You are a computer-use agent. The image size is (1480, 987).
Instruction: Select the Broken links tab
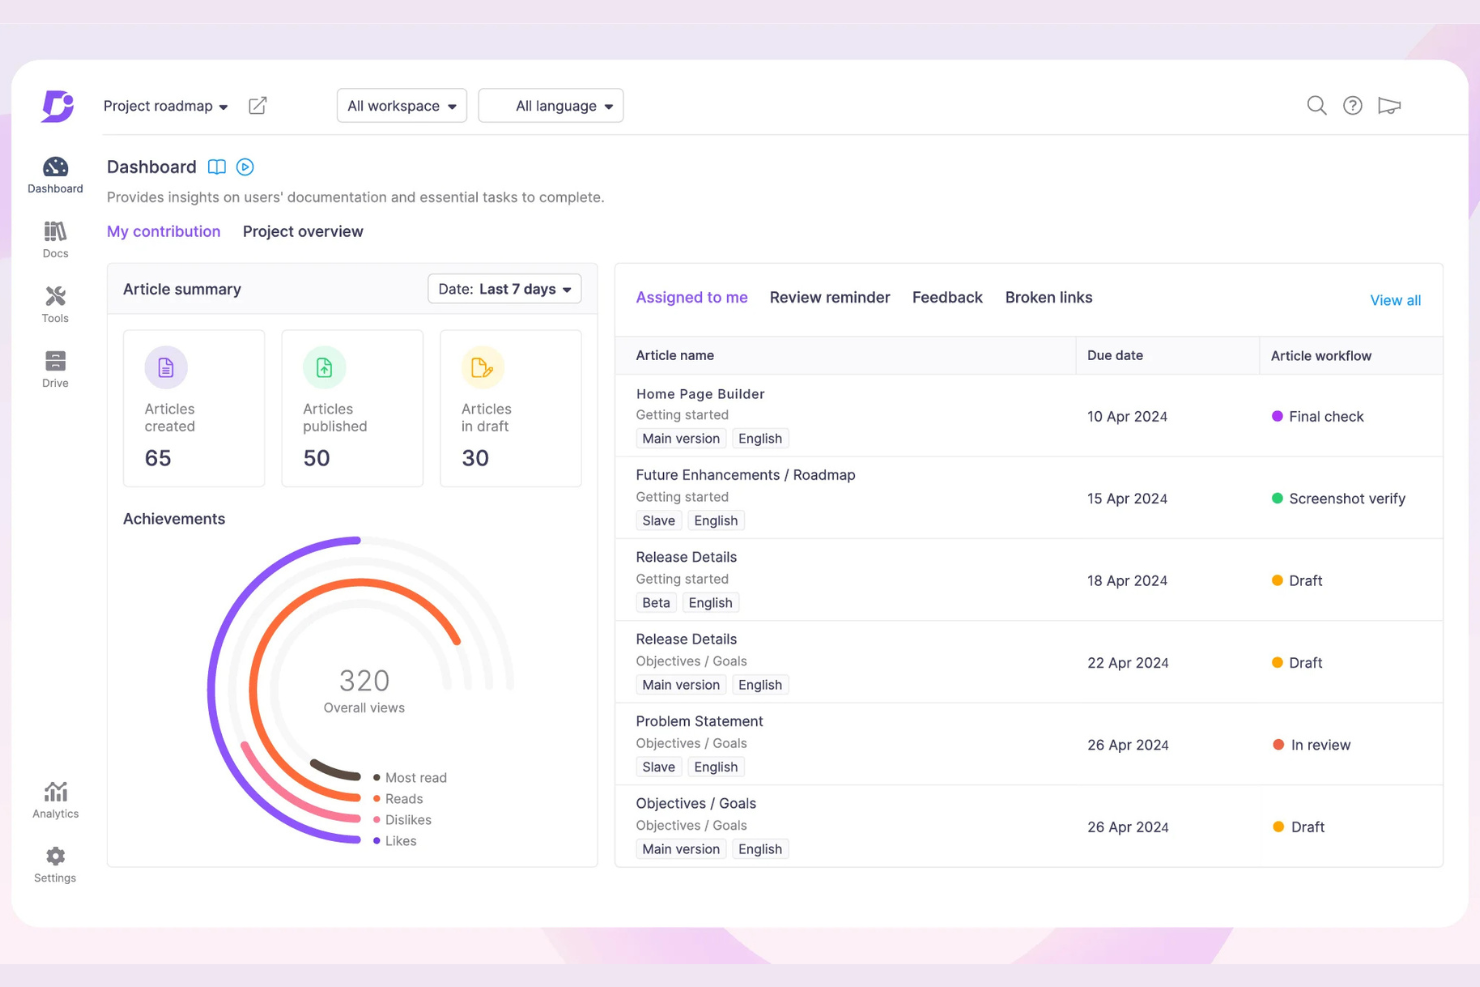(x=1049, y=297)
